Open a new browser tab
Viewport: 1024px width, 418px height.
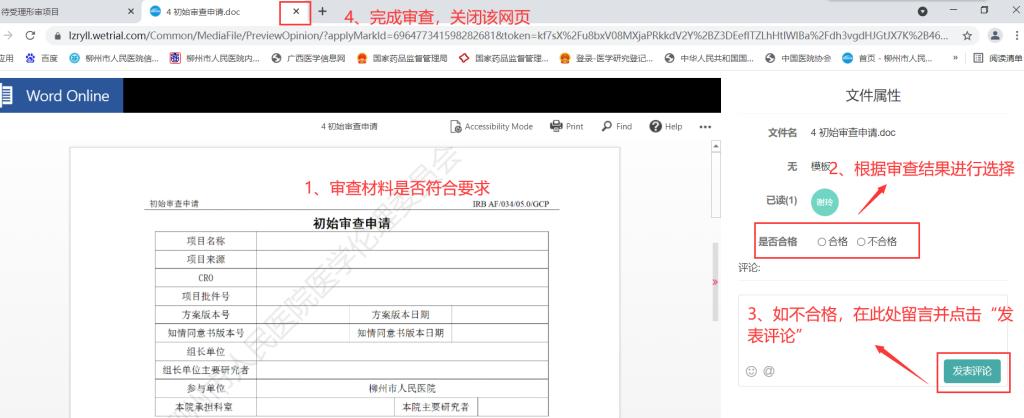[x=322, y=11]
